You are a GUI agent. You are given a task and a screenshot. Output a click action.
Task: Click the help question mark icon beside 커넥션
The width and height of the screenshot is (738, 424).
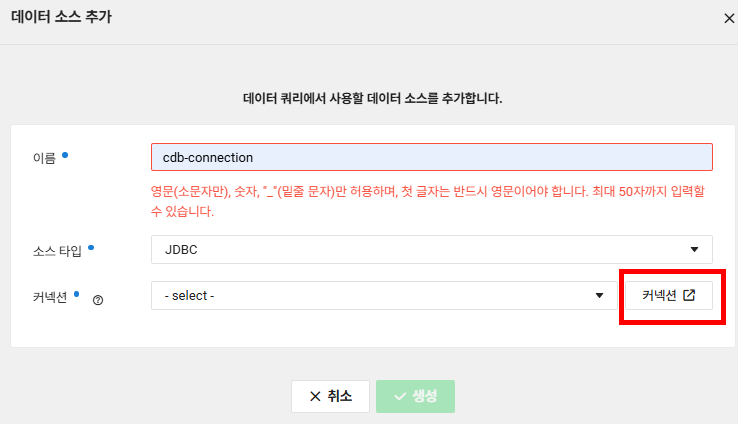[98, 300]
